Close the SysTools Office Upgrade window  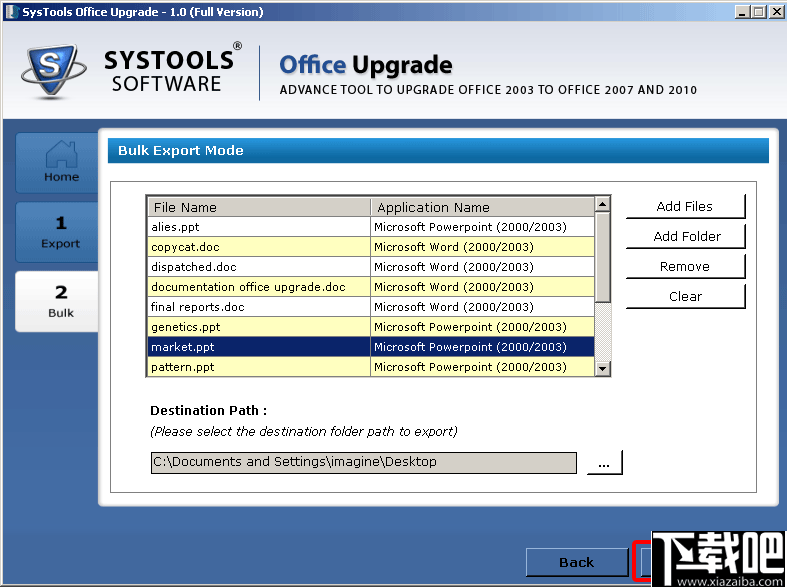pos(776,12)
